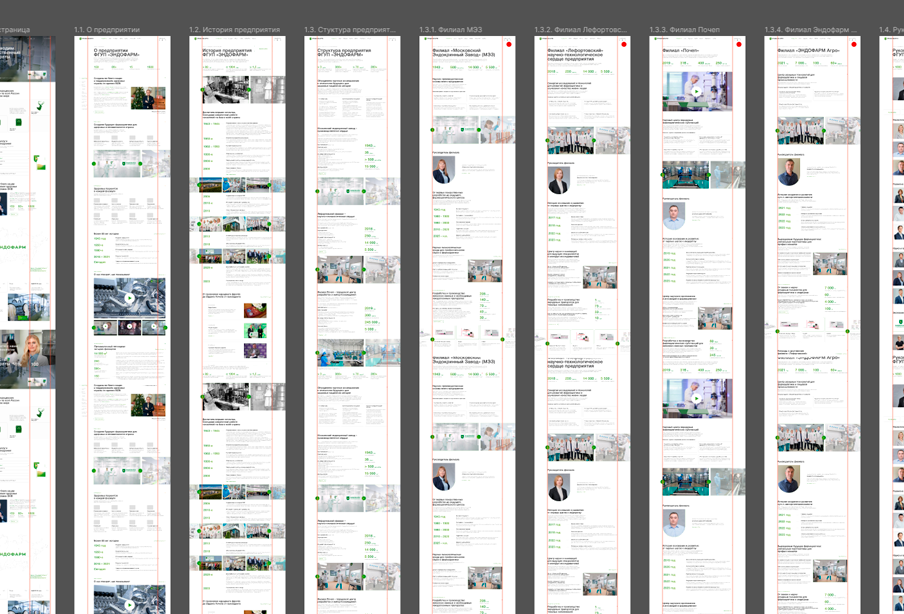Select the topmost man's round portrait in Филиал Эндофарм Агро
904x614 pixels.
point(790,172)
